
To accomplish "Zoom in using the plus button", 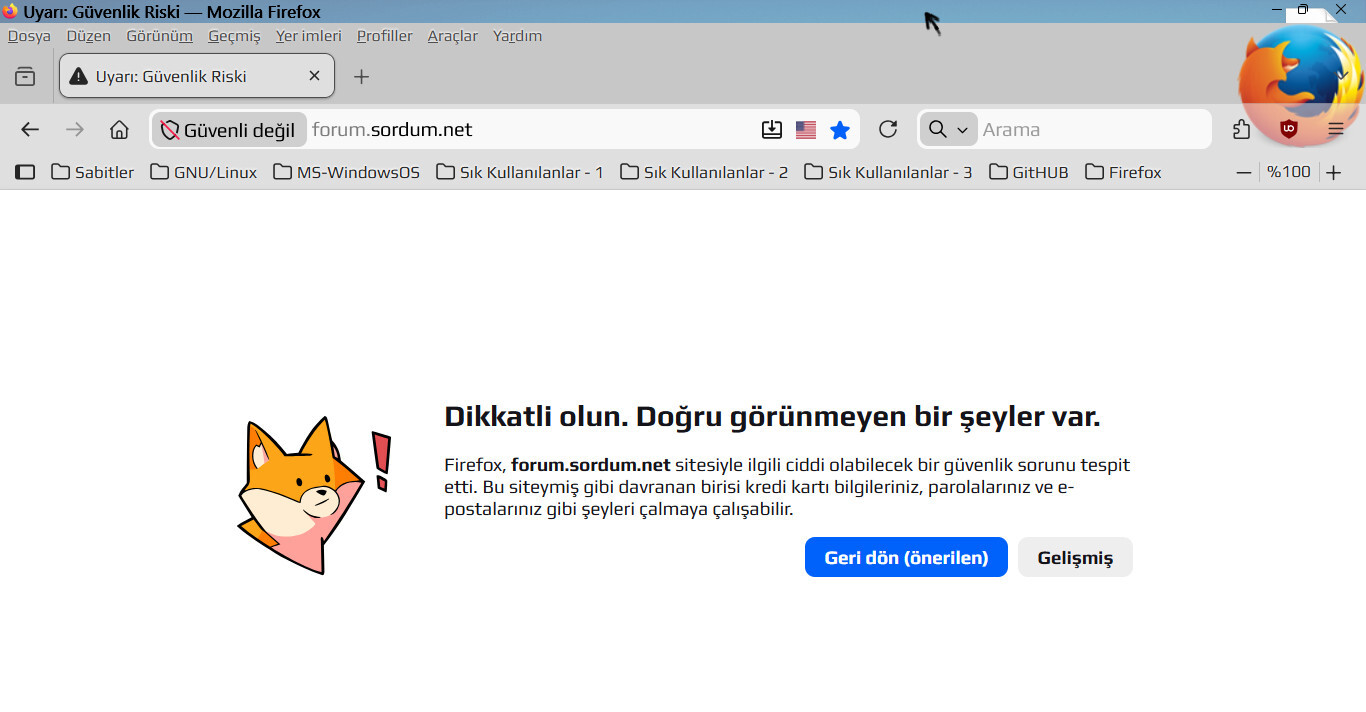I will (x=1334, y=172).
